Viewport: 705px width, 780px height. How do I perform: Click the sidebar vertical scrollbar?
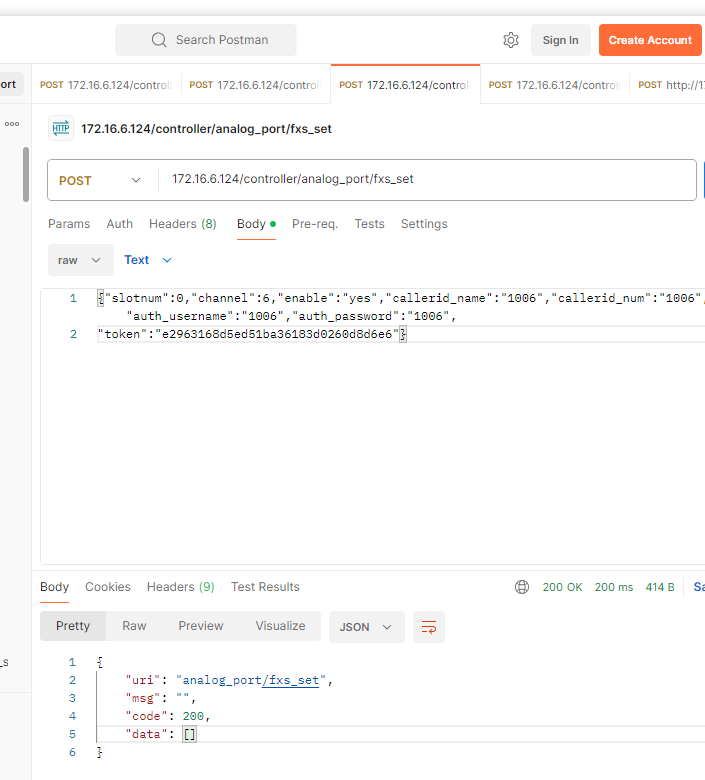pos(26,174)
